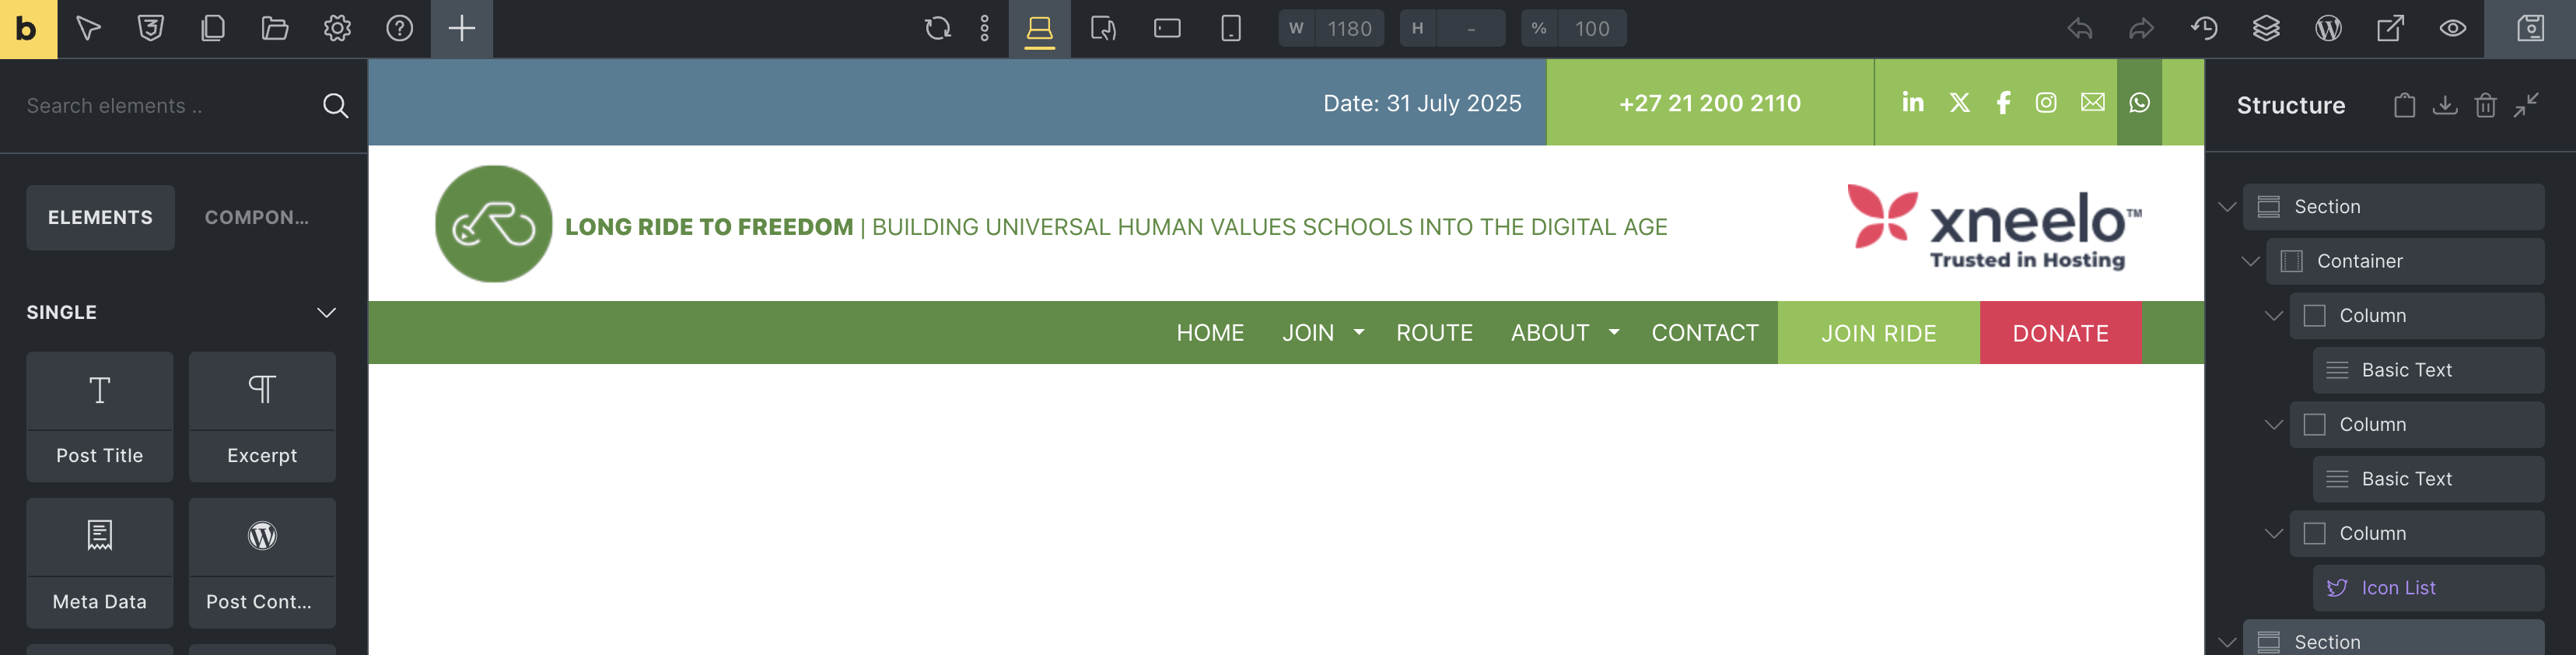The height and width of the screenshot is (655, 2576).
Task: Expand the bottom Section chevron in Structure
Action: click(2227, 643)
